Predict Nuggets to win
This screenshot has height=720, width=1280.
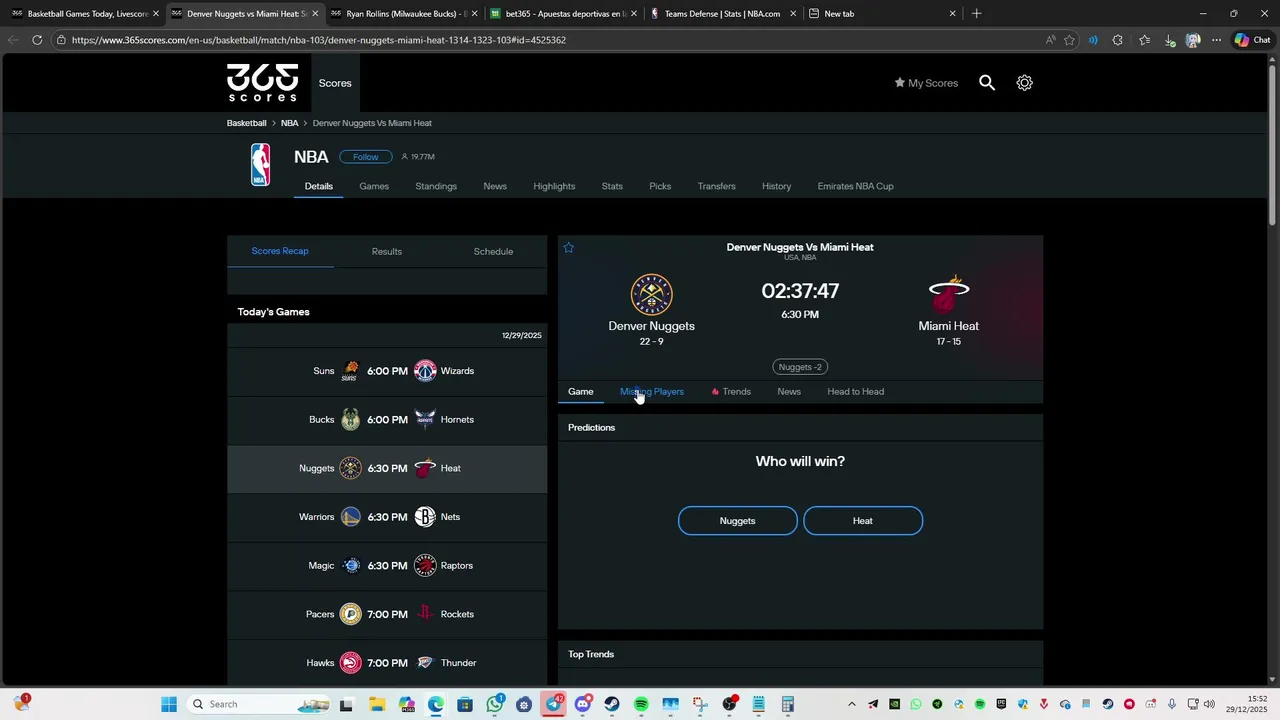[738, 521]
